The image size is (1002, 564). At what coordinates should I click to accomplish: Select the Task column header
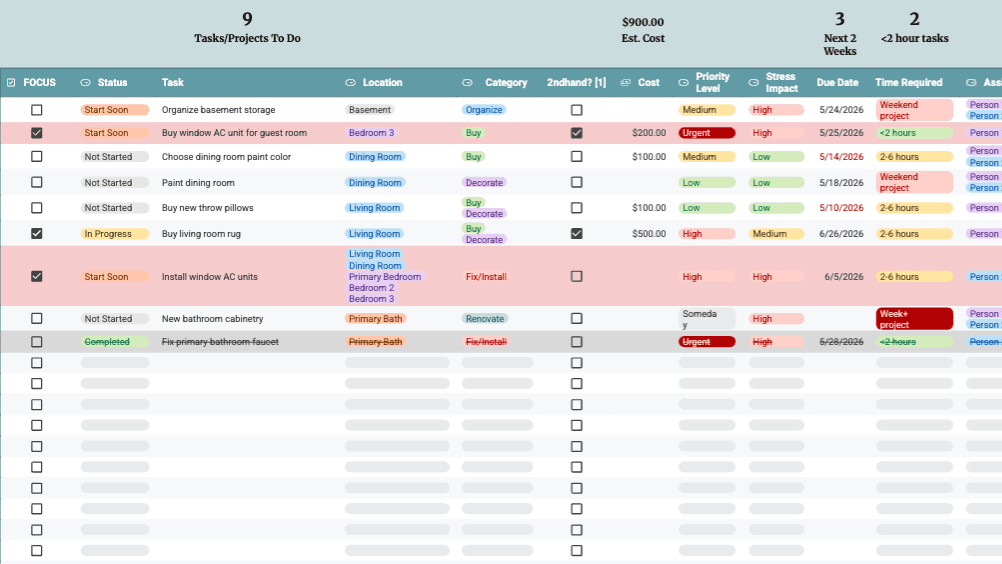(x=173, y=82)
